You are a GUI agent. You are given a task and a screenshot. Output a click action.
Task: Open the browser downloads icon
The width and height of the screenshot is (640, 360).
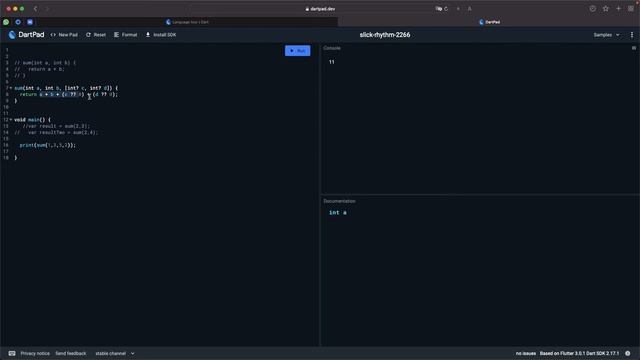(x=592, y=9)
